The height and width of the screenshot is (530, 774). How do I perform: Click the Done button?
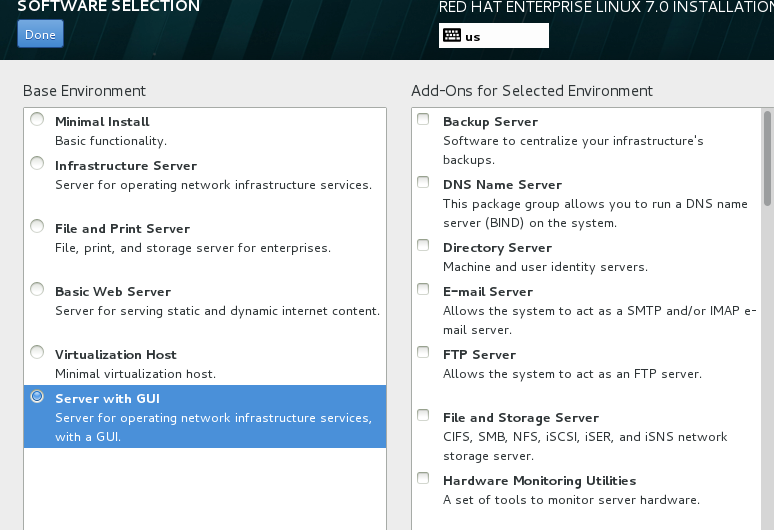(x=40, y=34)
